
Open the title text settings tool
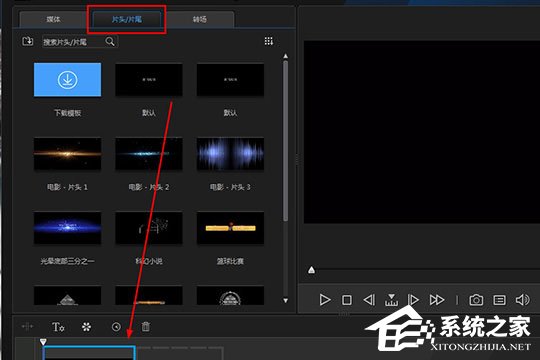point(58,327)
